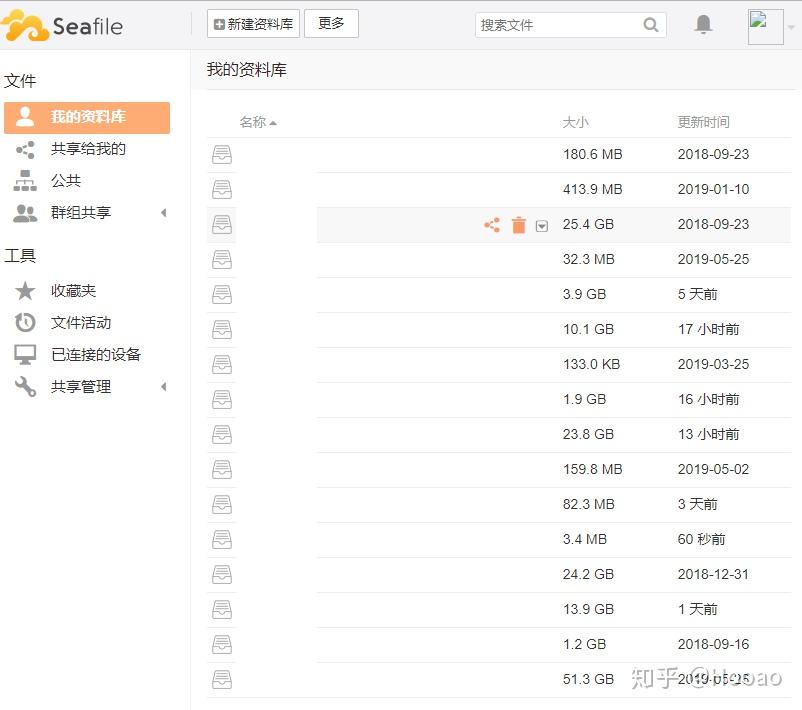Delete the highlighted library using the trash icon
802x710 pixels.
click(x=518, y=225)
